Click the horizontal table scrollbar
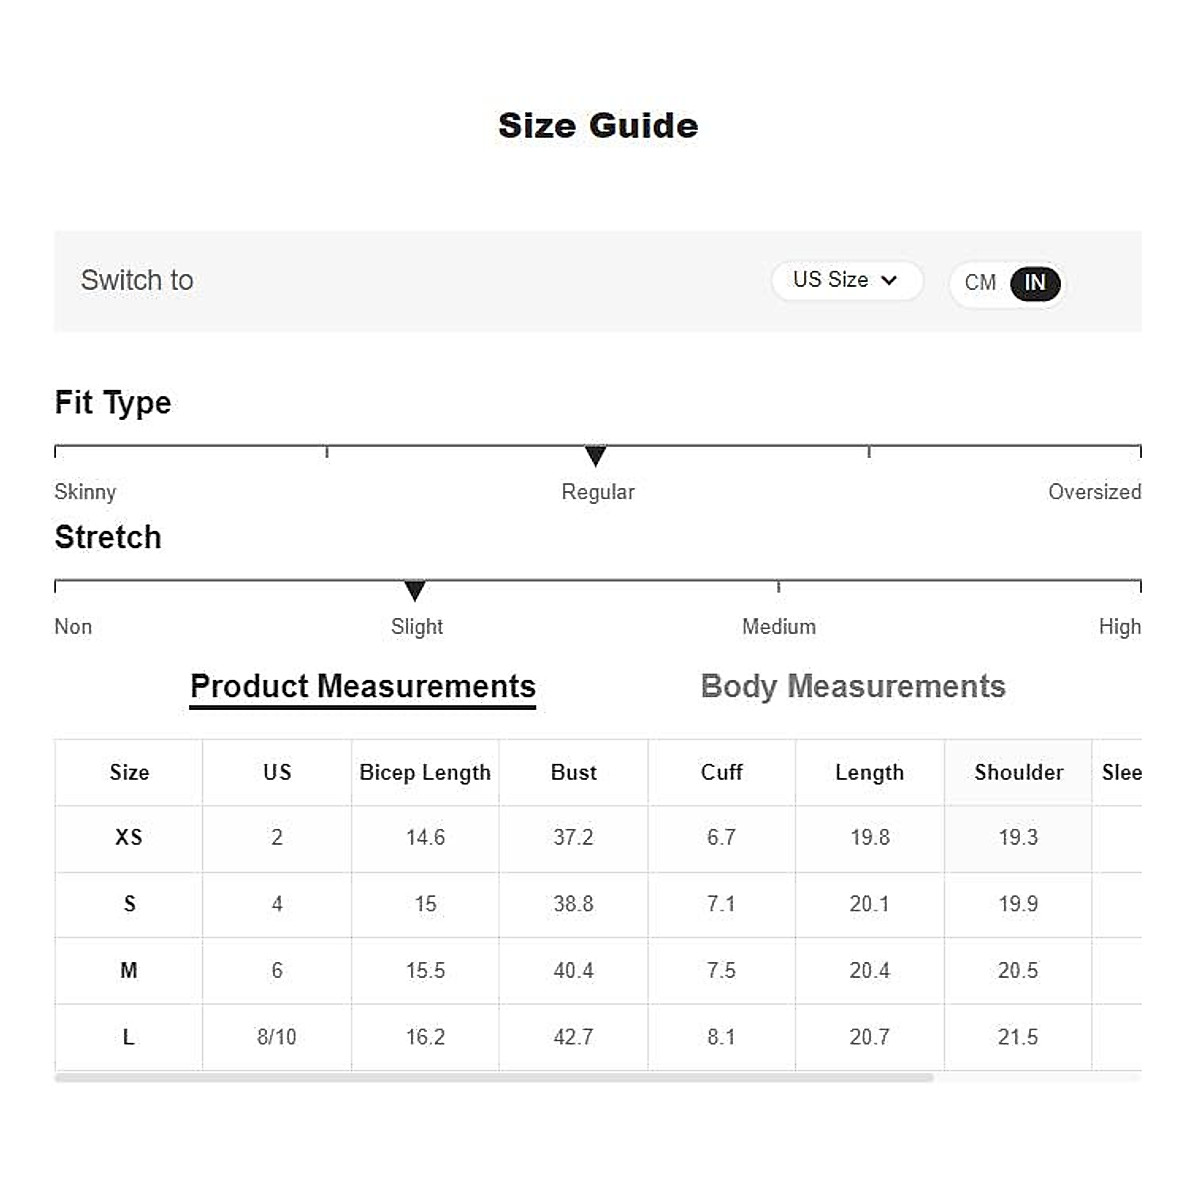 click(x=494, y=1078)
